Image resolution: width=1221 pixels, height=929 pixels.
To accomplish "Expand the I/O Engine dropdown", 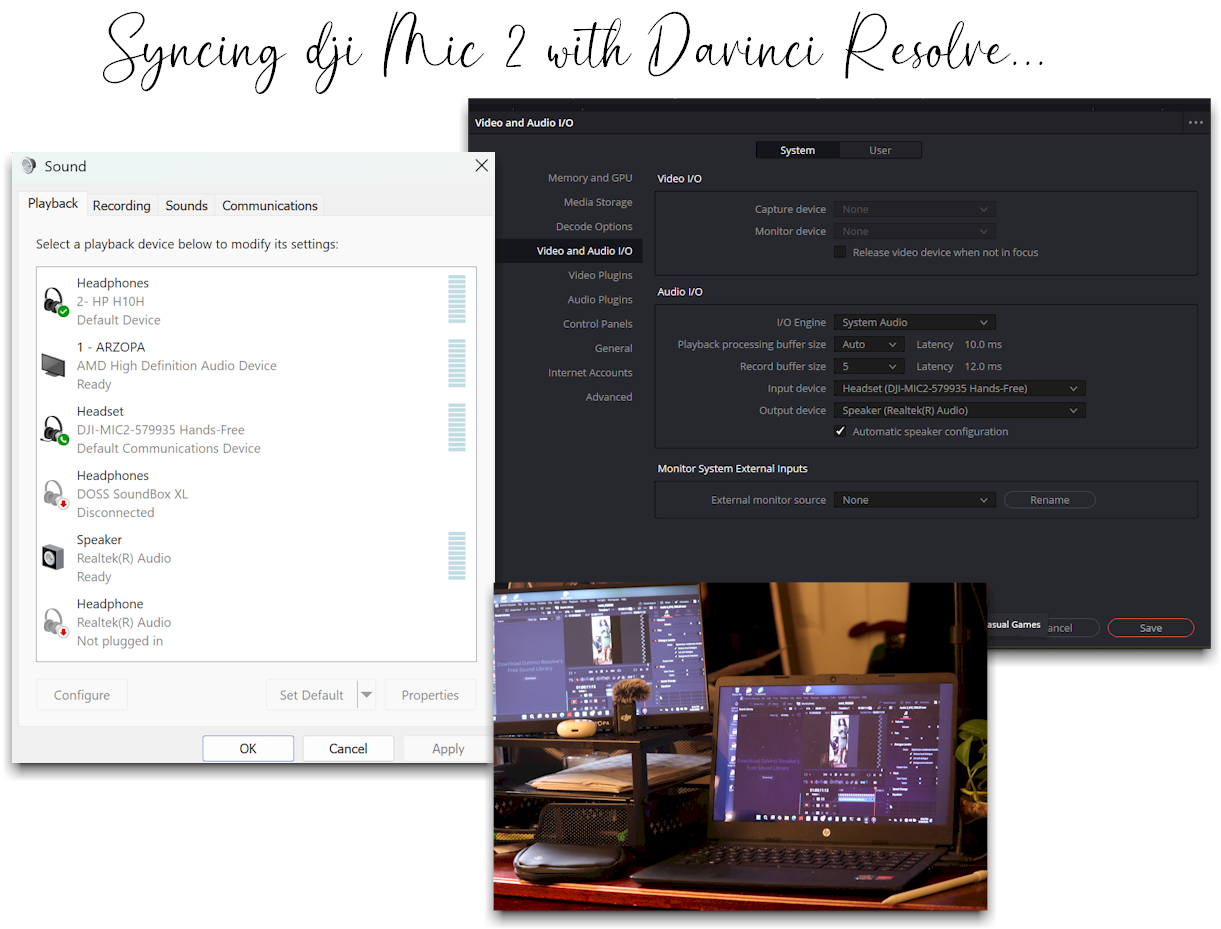I will click(x=915, y=322).
